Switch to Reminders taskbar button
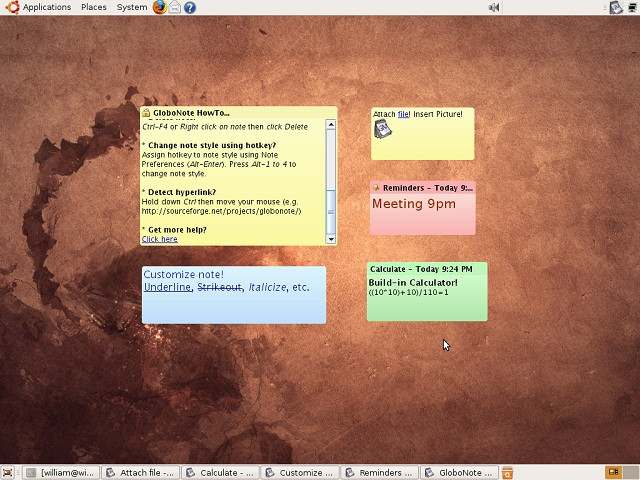640x480 pixels. pos(380,473)
